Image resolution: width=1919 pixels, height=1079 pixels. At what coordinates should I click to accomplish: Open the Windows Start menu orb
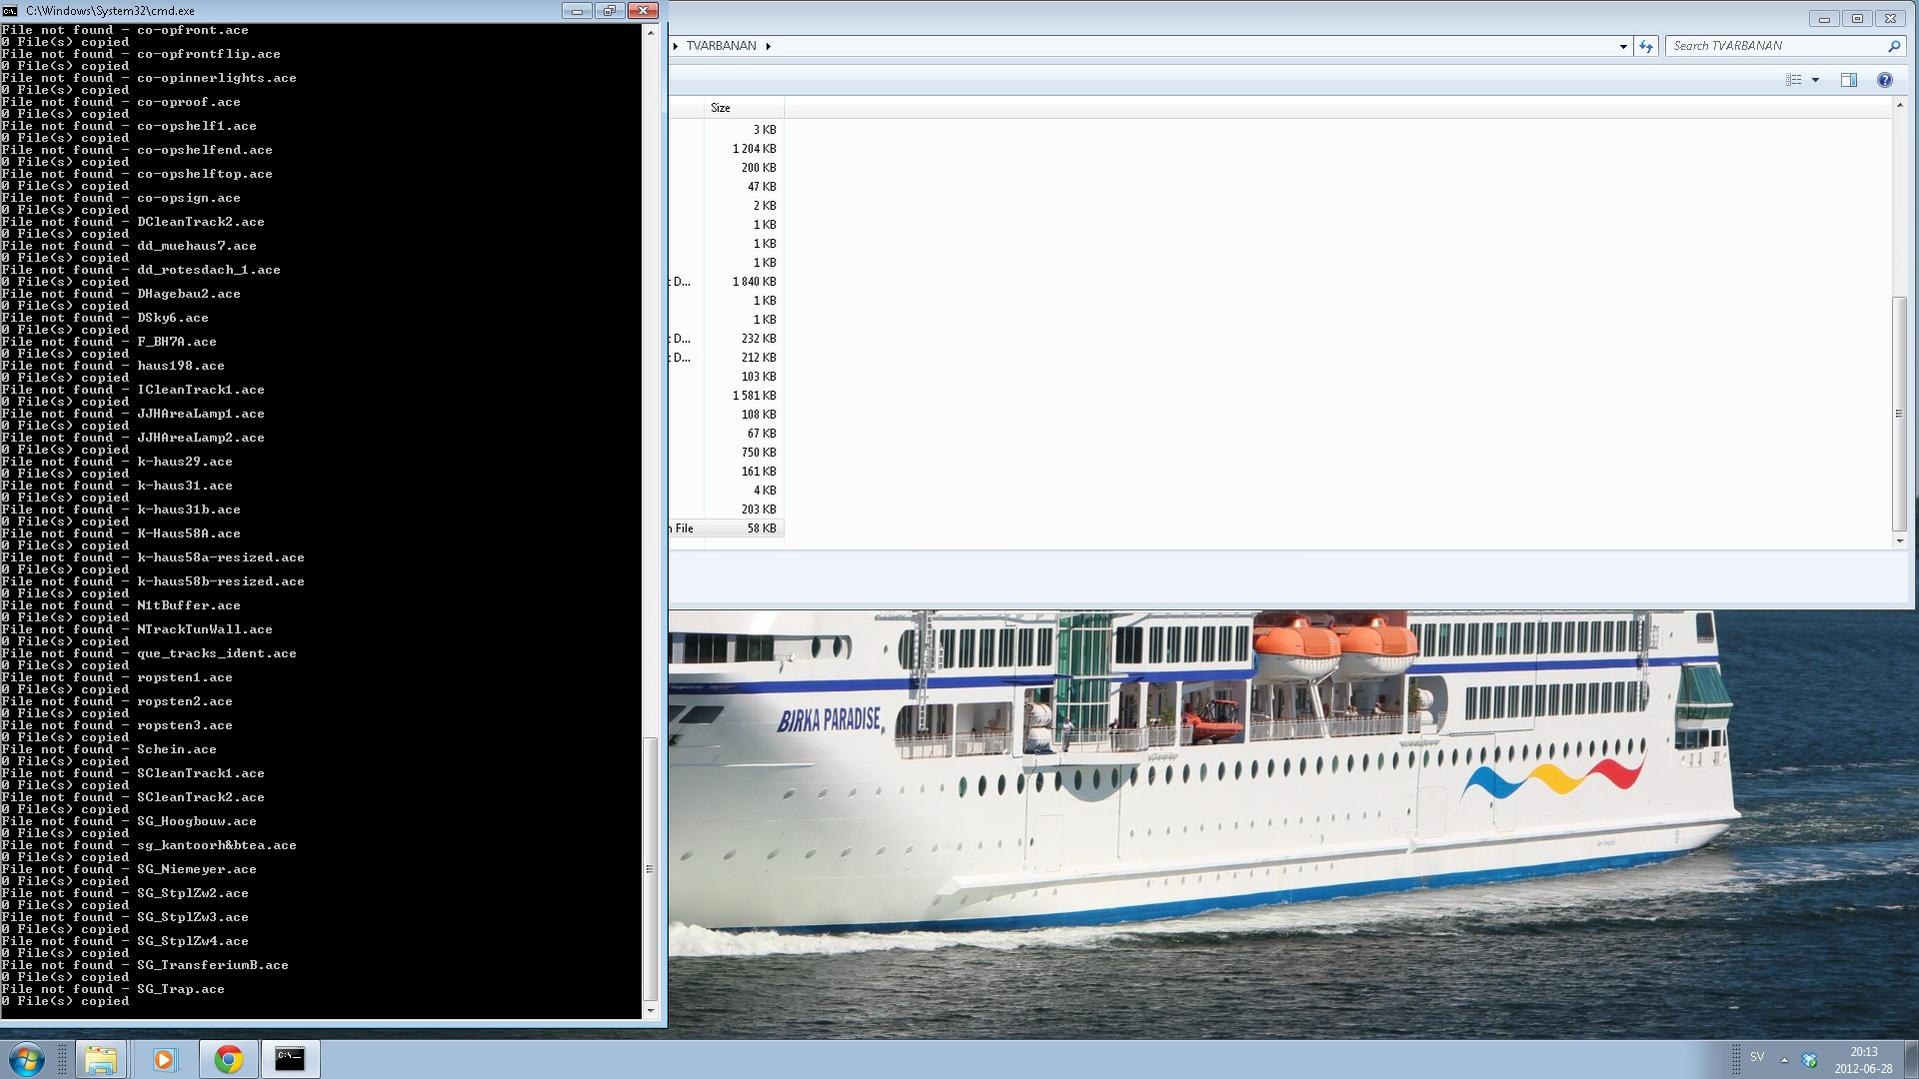coord(27,1059)
